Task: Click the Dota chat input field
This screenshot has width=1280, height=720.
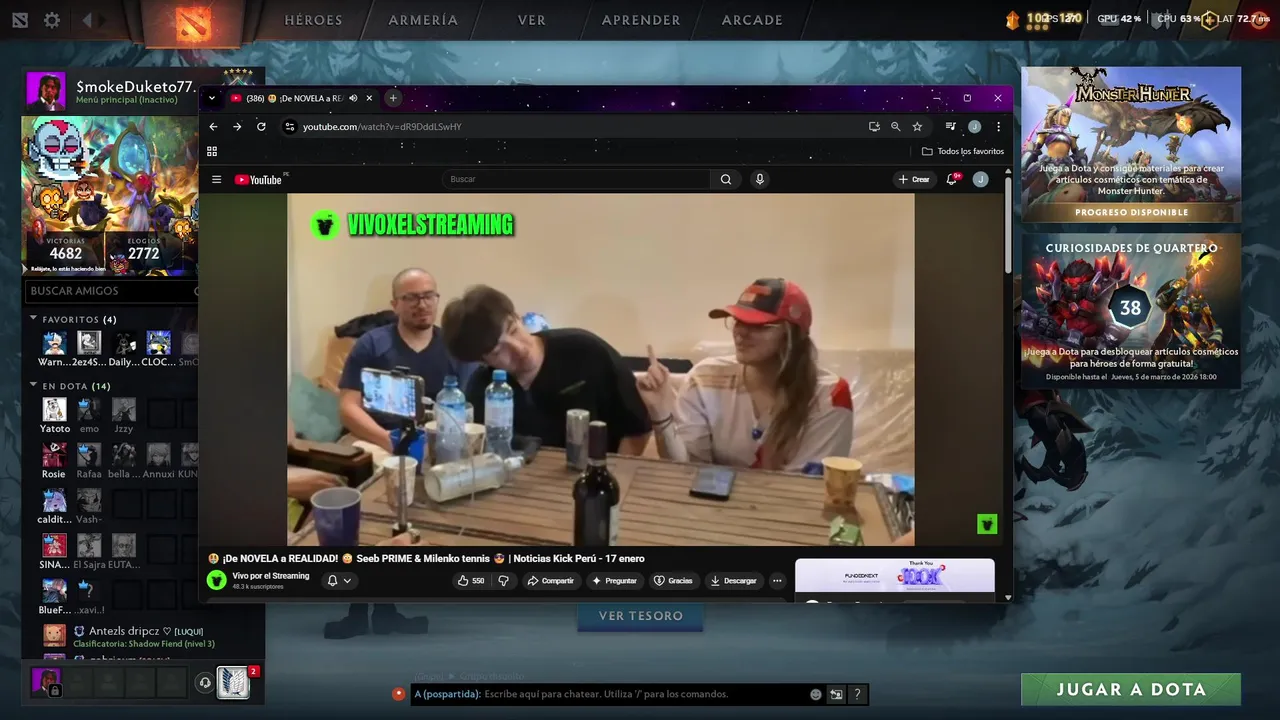Action: [x=610, y=694]
